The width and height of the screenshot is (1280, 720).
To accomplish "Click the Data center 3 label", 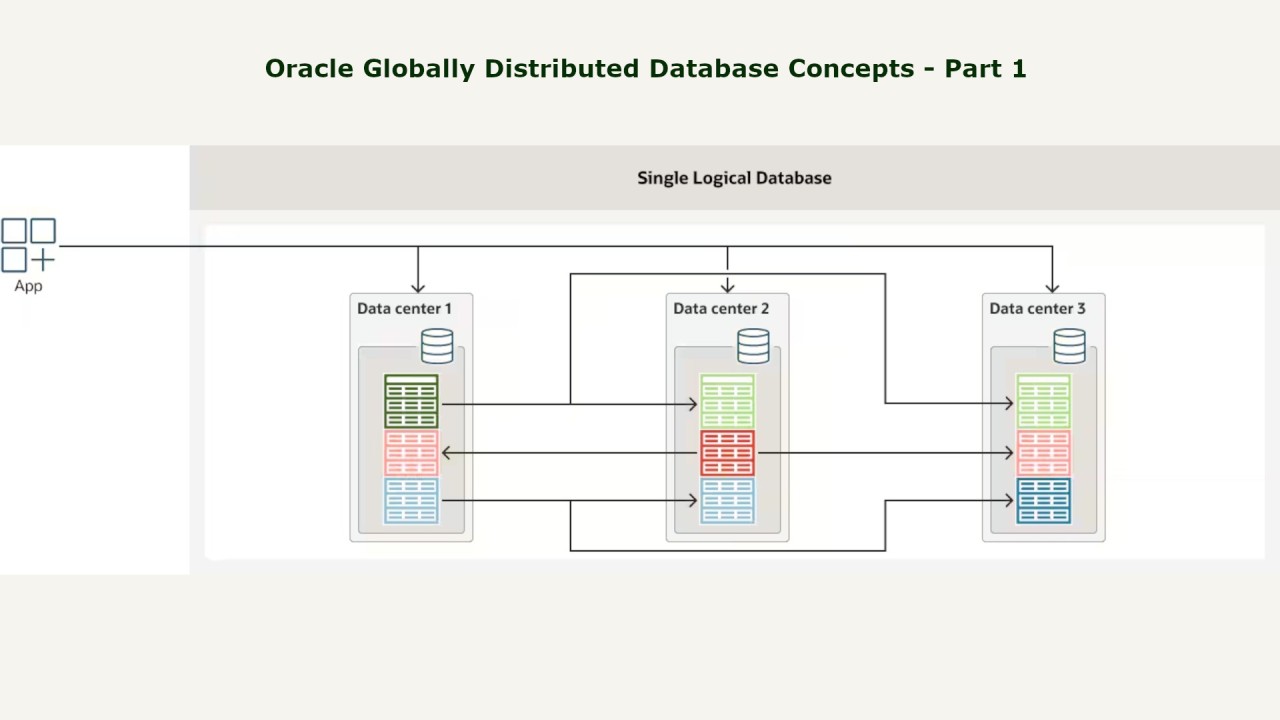I will (1037, 308).
